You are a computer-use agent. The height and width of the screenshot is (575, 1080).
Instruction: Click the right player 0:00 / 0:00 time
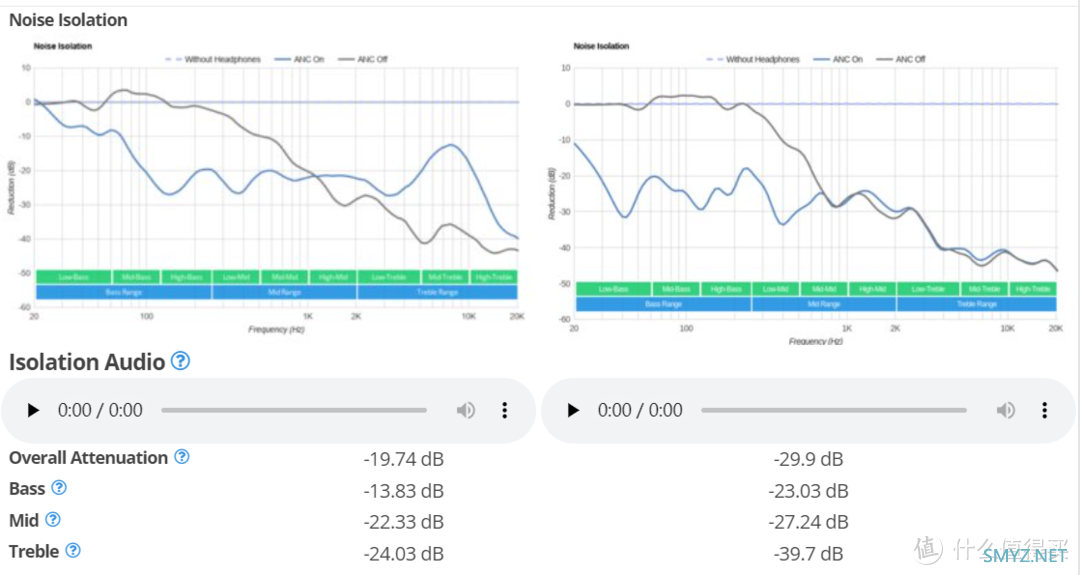coord(640,410)
